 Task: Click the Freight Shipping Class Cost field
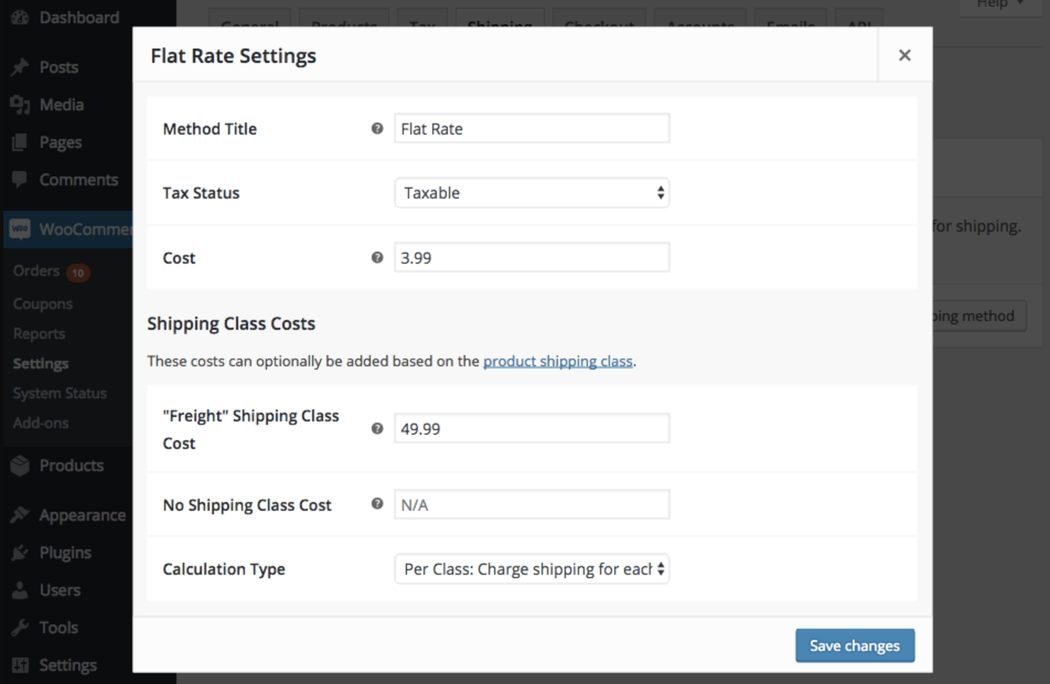click(531, 429)
